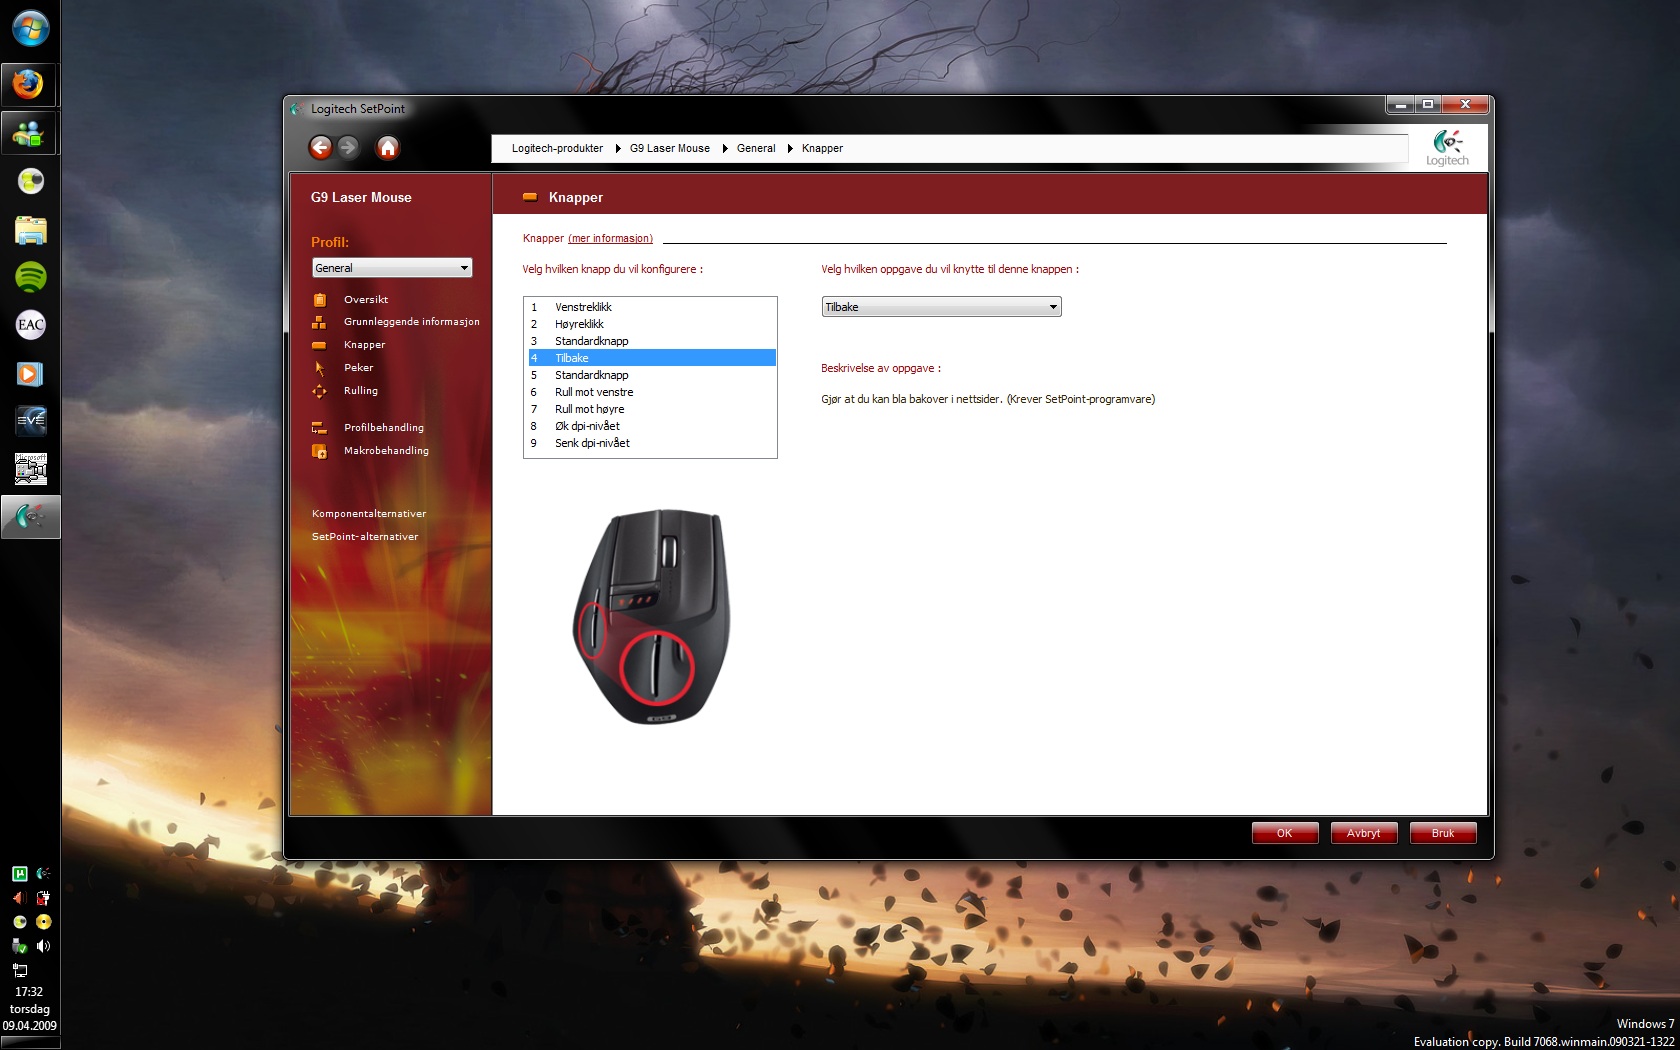Select button 5 Standardknapp in list
The image size is (1680, 1050).
pyautogui.click(x=651, y=375)
